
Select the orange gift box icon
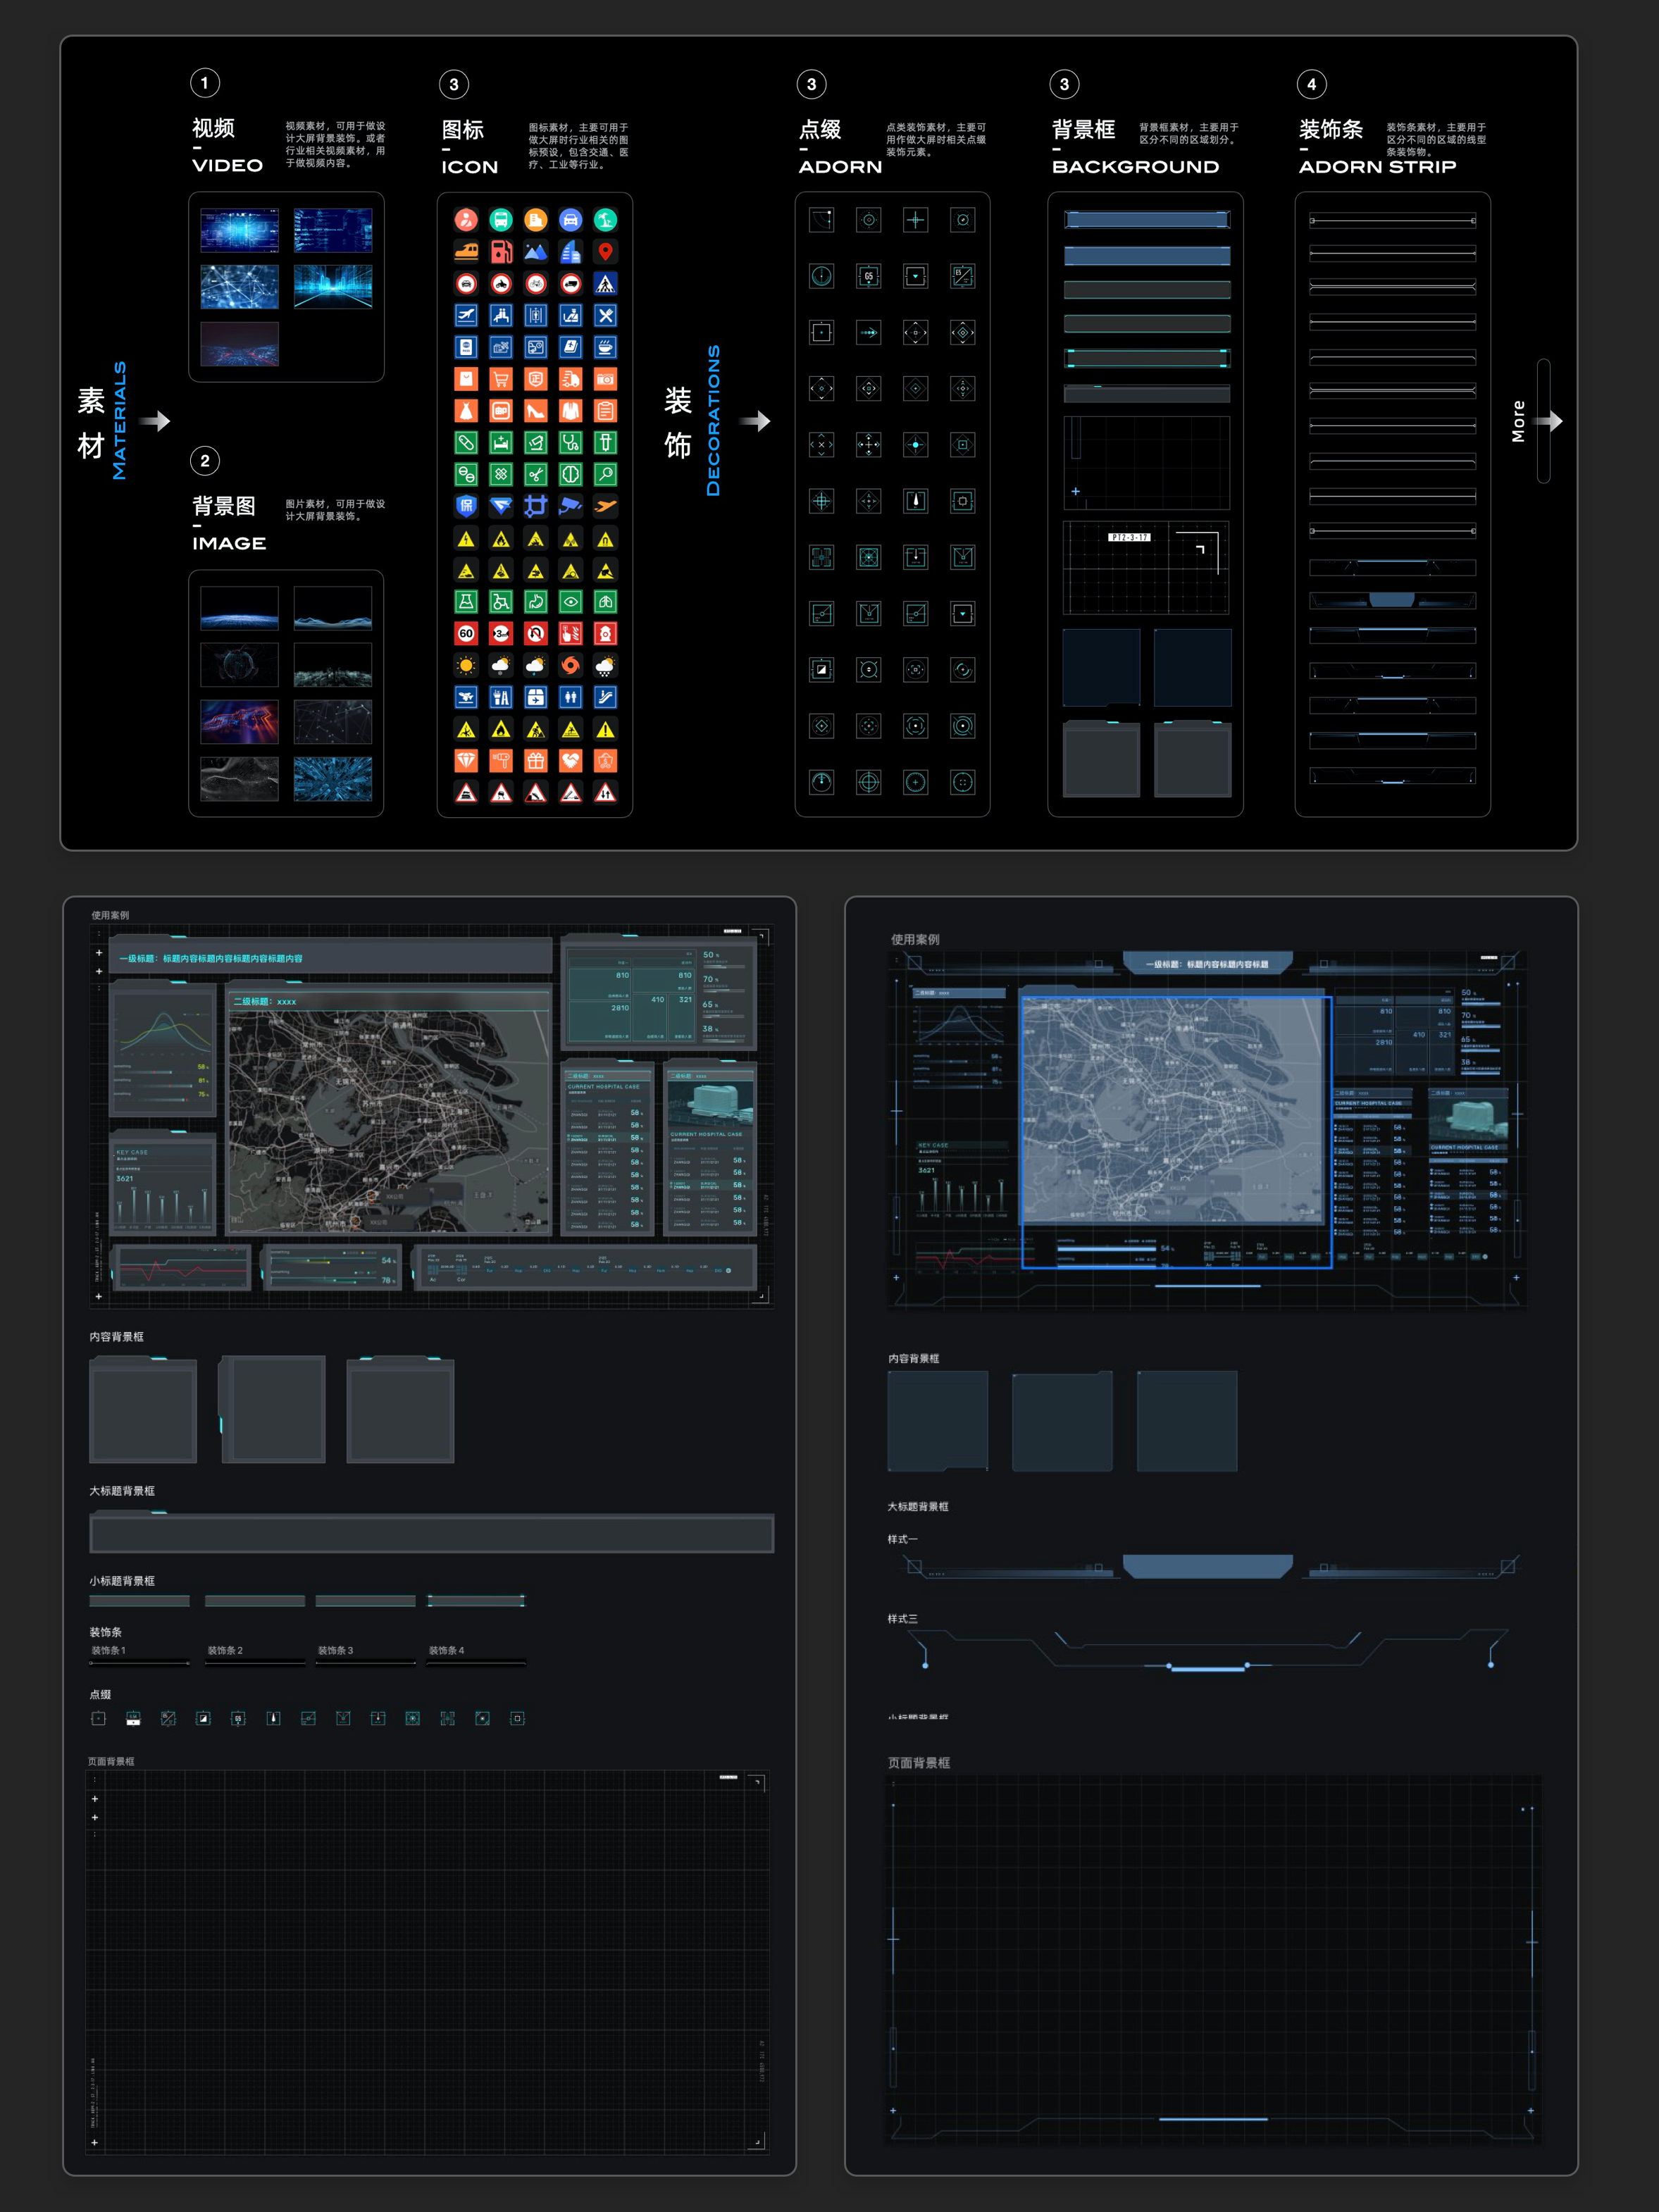[x=536, y=761]
